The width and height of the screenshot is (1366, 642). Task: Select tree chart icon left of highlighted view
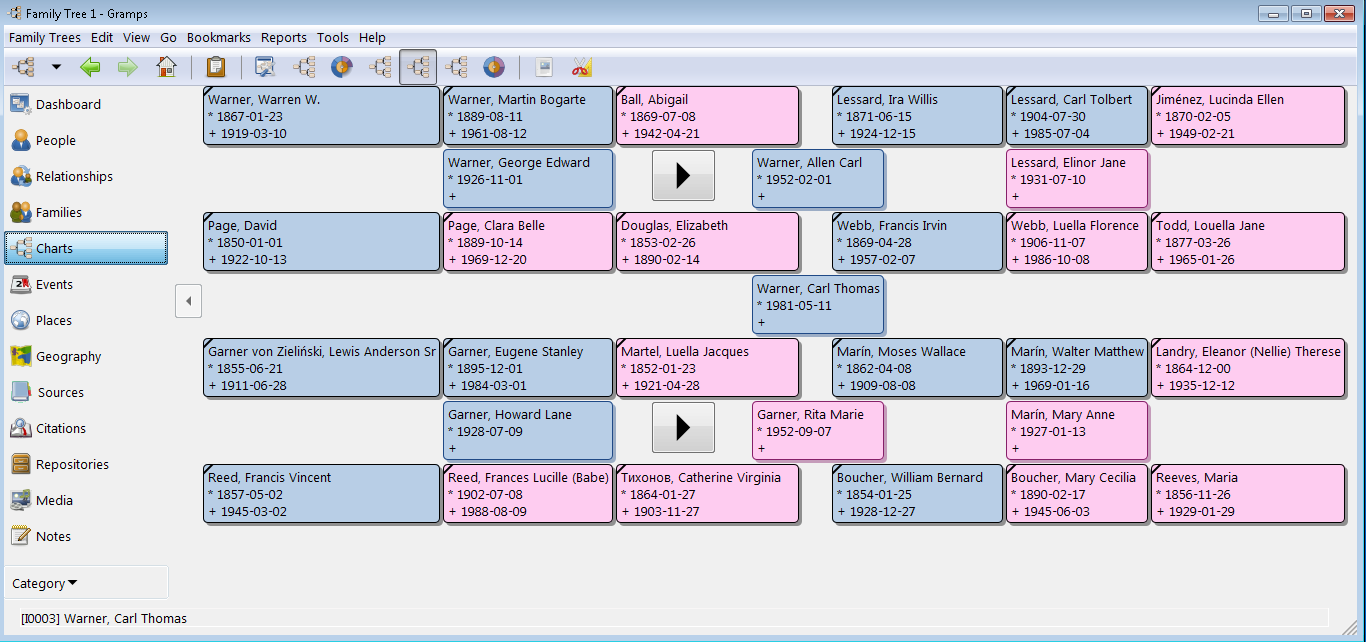(380, 67)
